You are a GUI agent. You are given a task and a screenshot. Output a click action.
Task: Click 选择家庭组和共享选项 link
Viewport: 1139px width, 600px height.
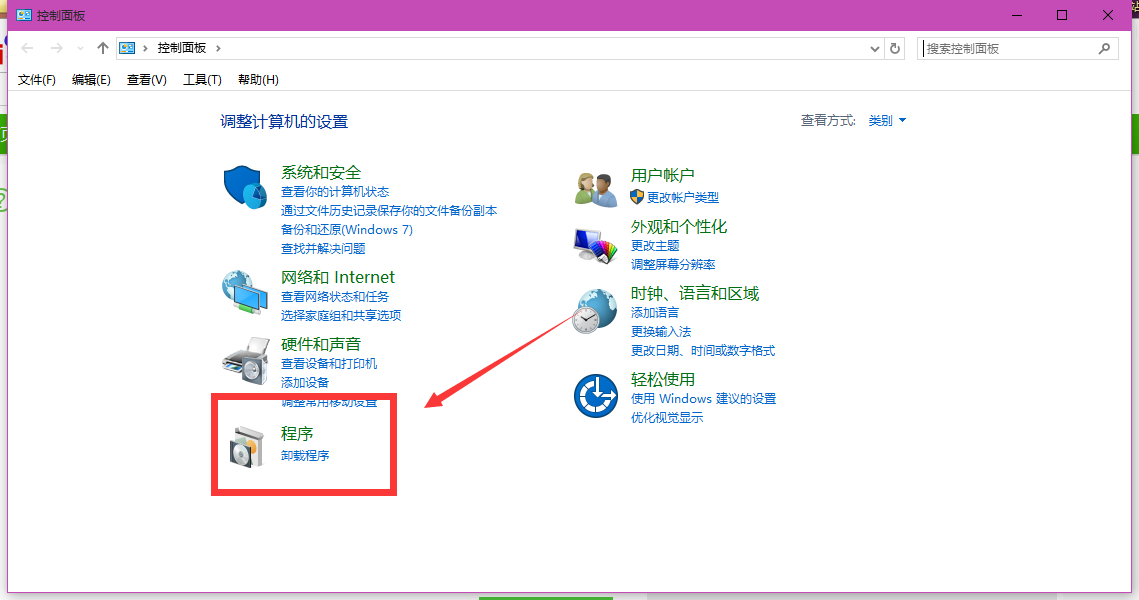(341, 315)
